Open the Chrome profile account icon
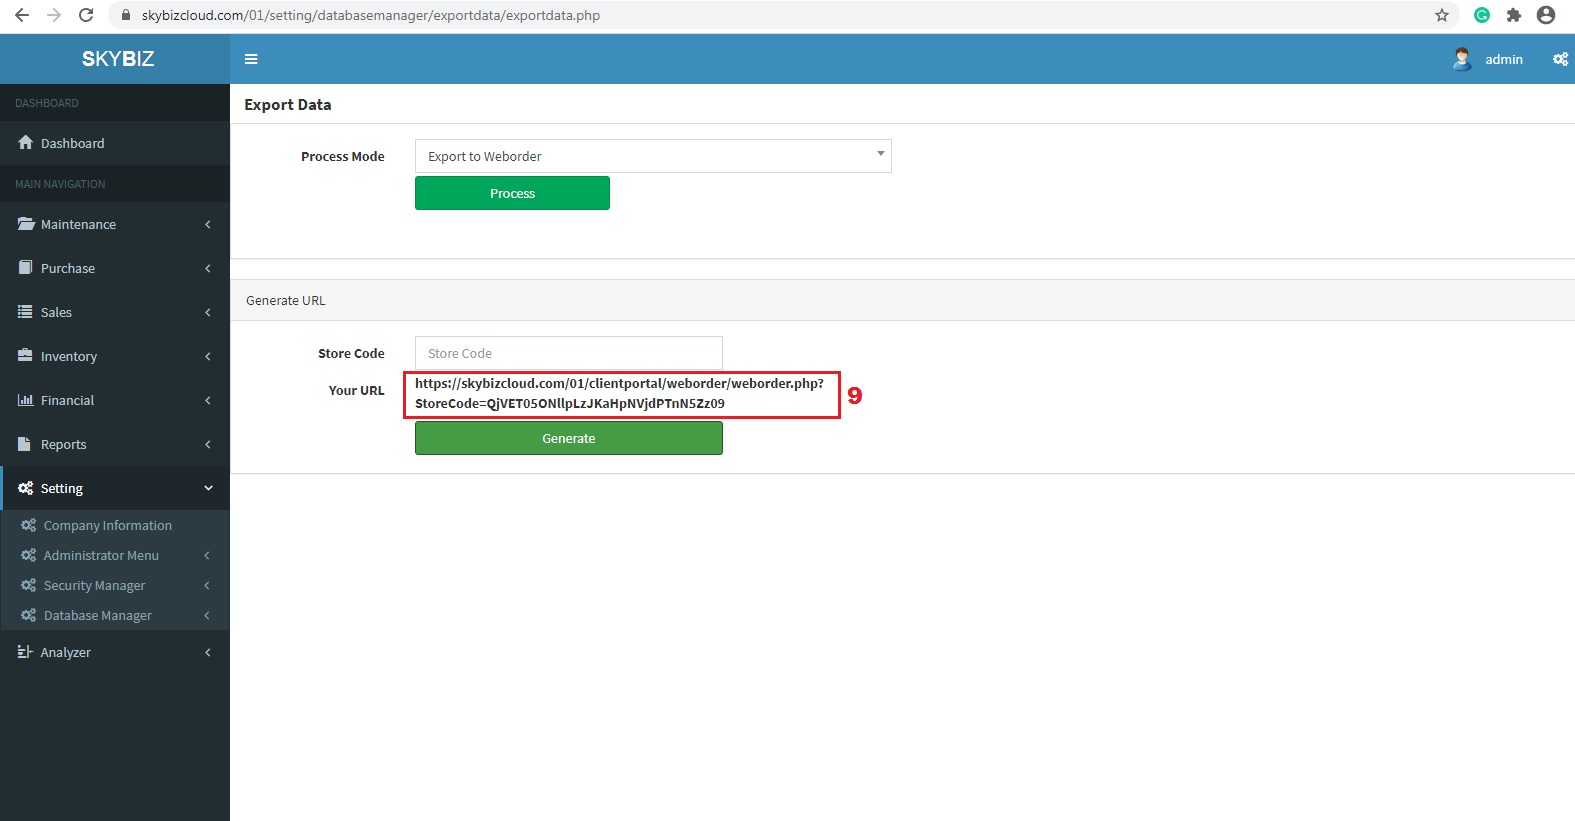Viewport: 1575px width, 821px height. (x=1545, y=15)
